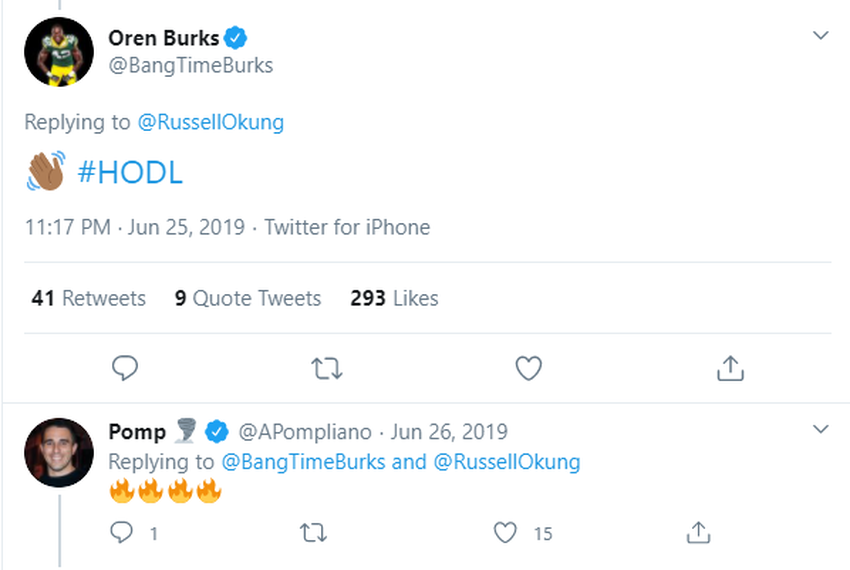
Task: Open Oren Burks' profile picture
Action: click(x=59, y=52)
